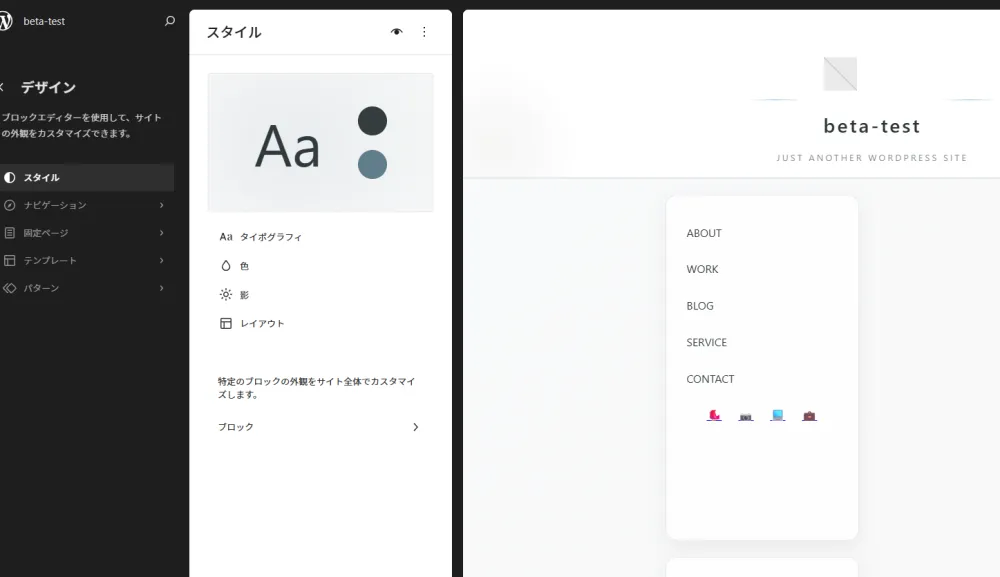Screen dimensions: 1000x577
Task: Click the gray camera icon in the preview
Action: tap(745, 416)
